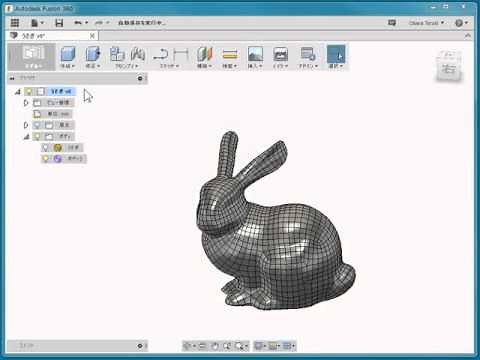480x360 pixels.
Task: Close the うさぎ v6 document tab
Action: [x=92, y=36]
